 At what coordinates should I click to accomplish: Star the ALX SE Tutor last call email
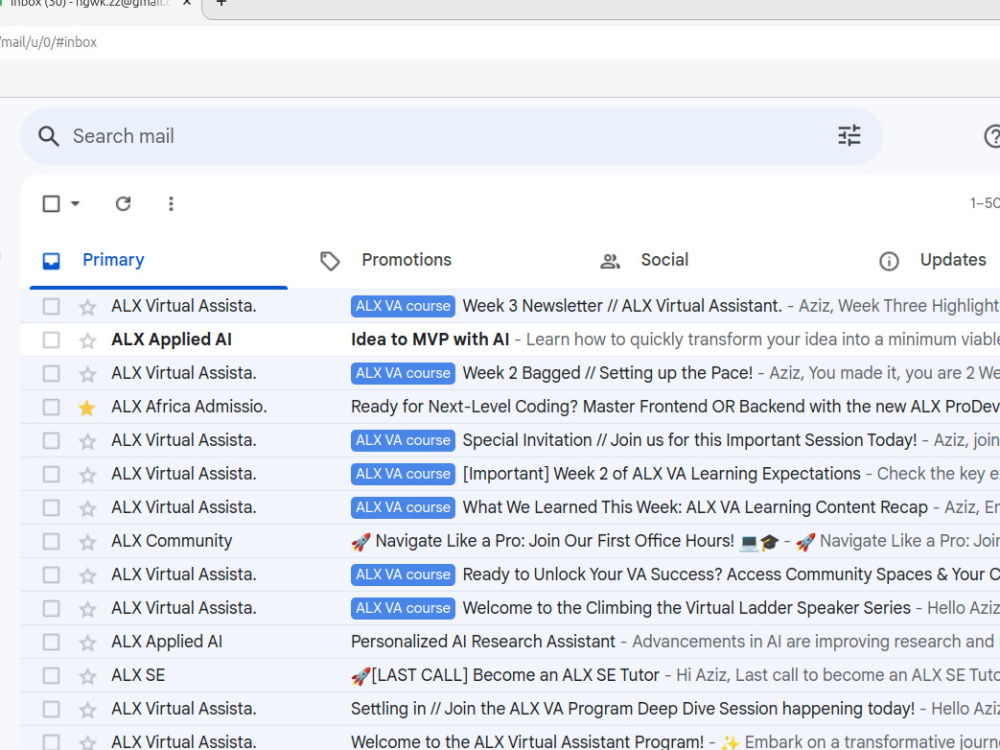click(x=87, y=676)
